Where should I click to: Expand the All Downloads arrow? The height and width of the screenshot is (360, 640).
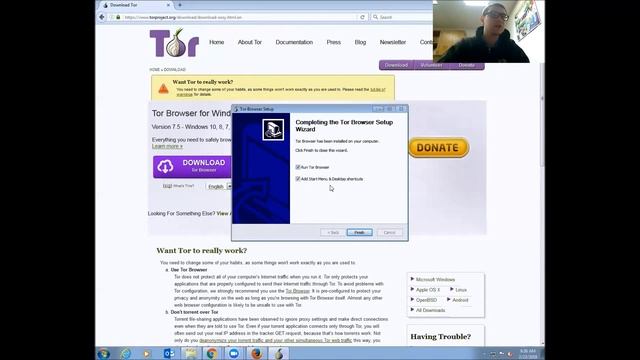(412, 310)
